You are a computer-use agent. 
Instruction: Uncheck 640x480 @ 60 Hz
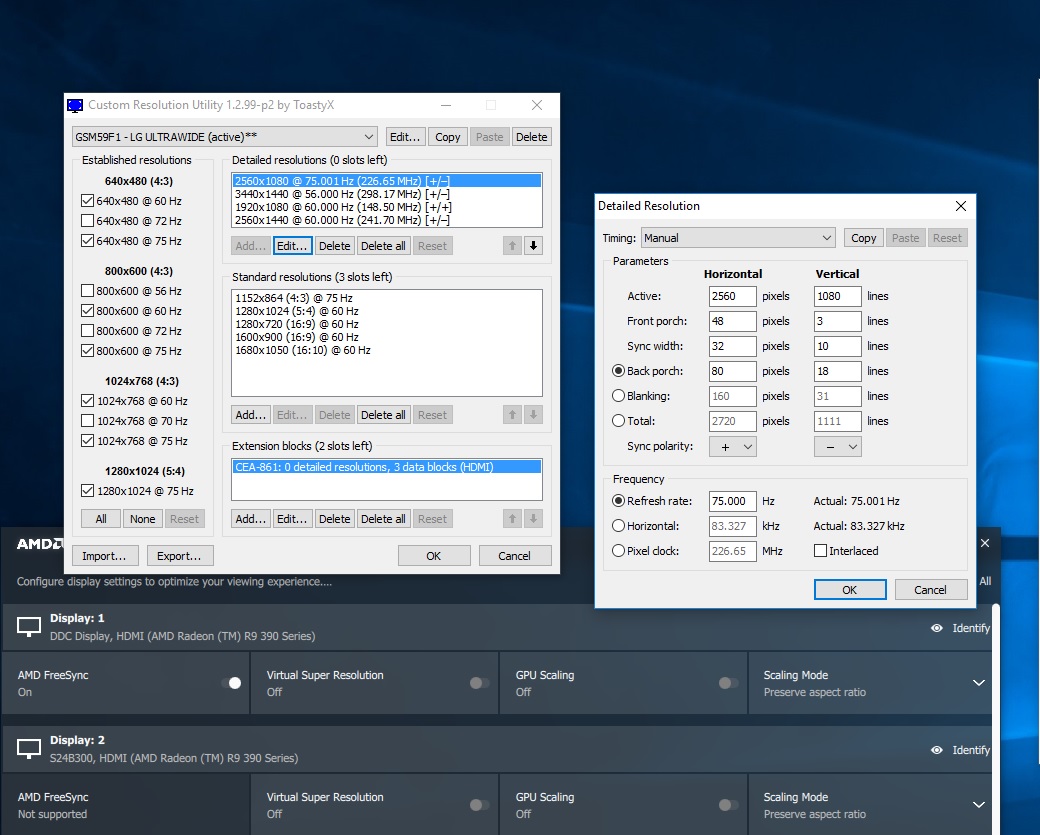pyautogui.click(x=87, y=200)
